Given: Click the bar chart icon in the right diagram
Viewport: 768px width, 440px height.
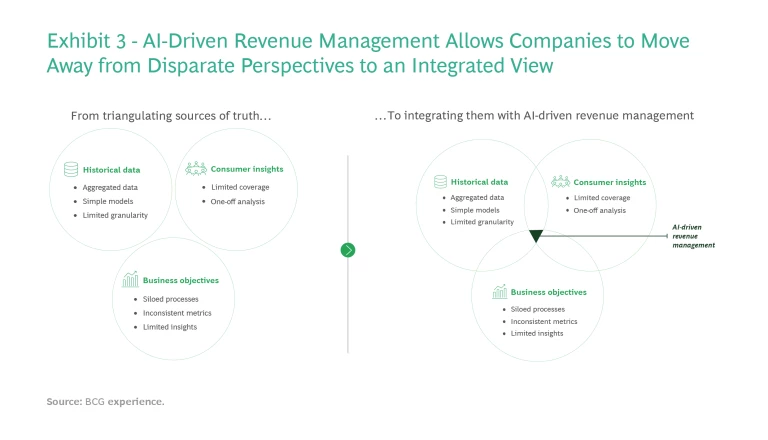Looking at the screenshot, I should pyautogui.click(x=498, y=292).
